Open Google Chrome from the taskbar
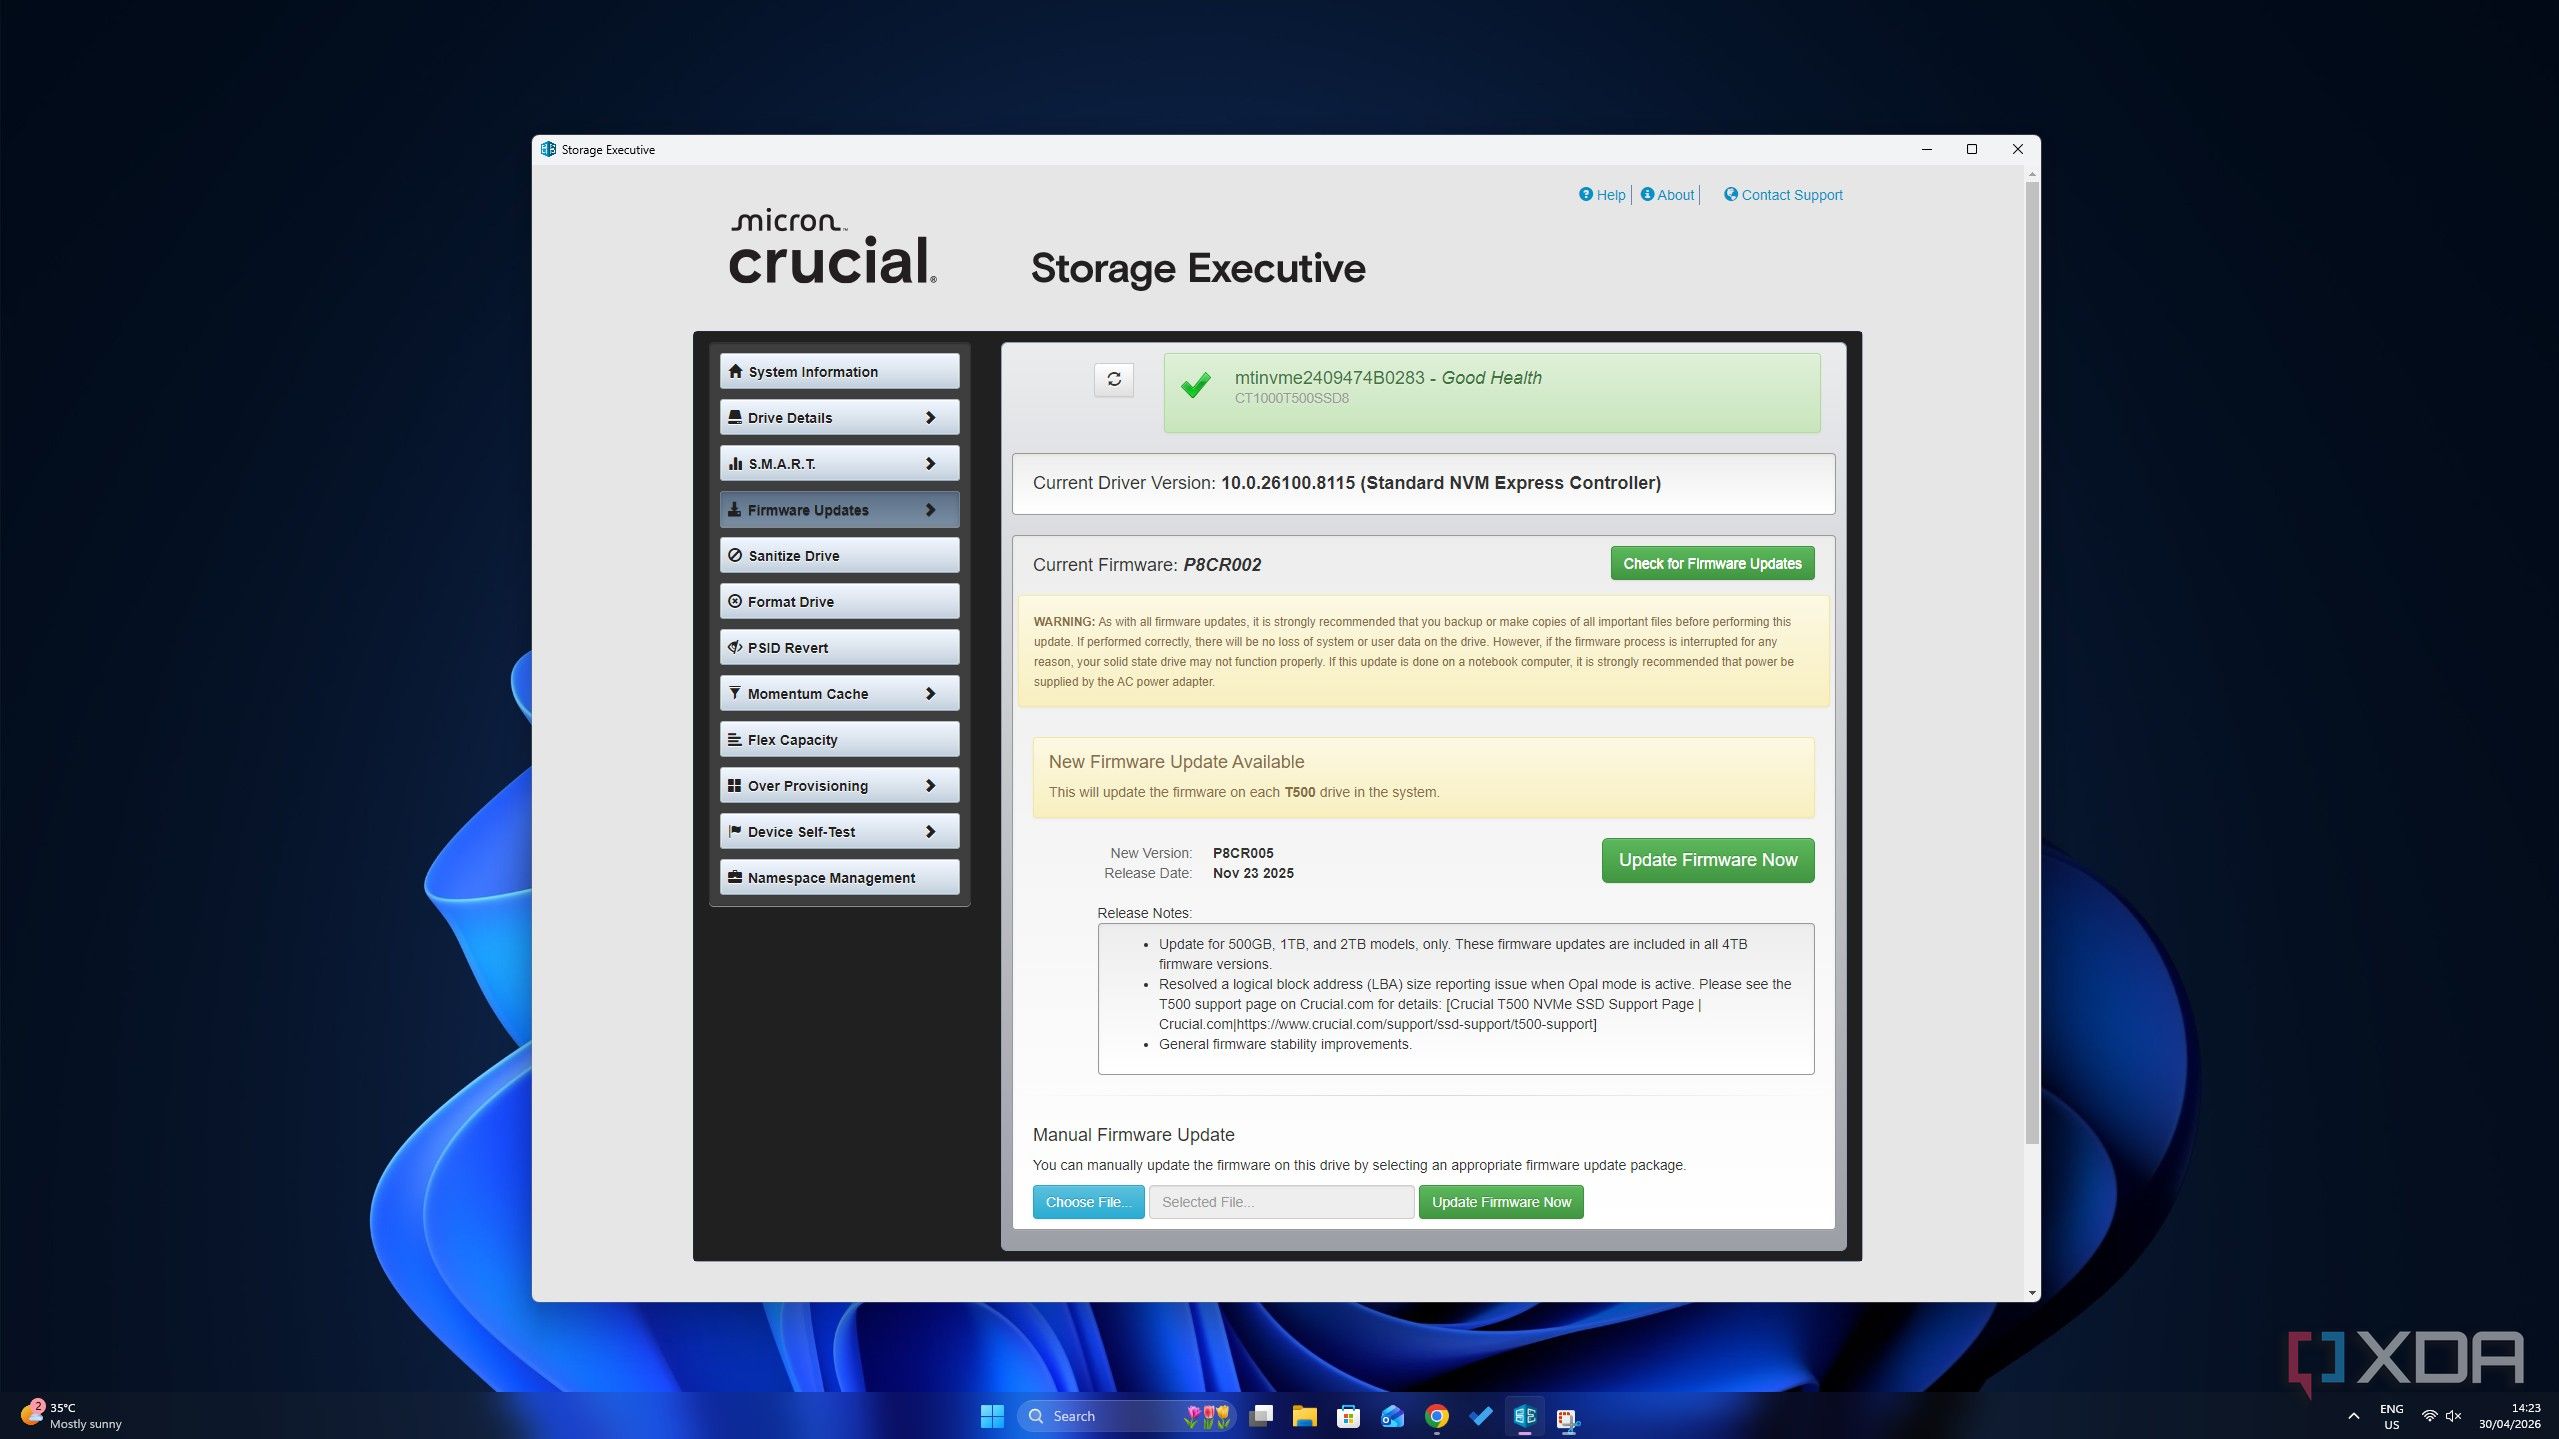 (x=1436, y=1416)
